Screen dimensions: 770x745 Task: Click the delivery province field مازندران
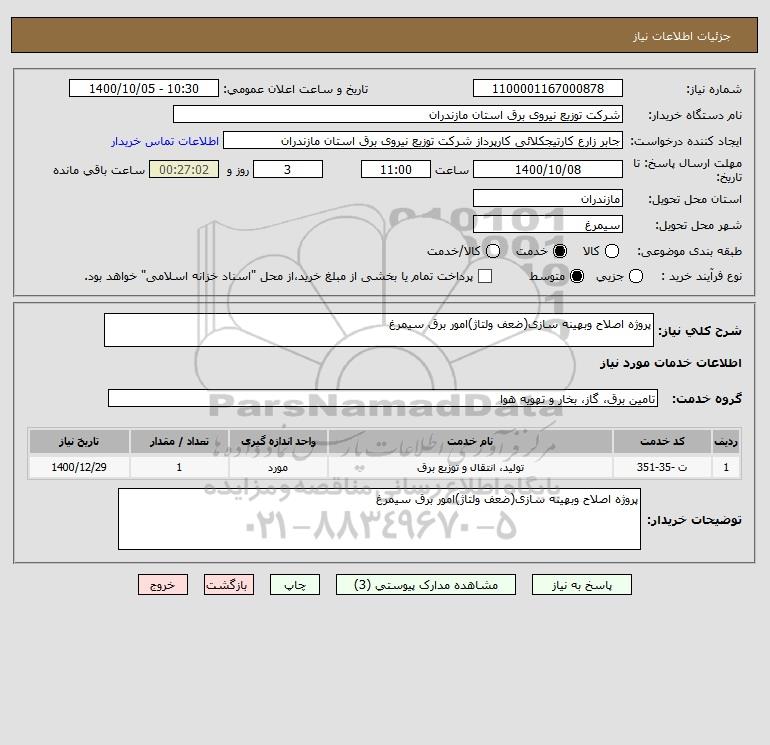click(548, 198)
